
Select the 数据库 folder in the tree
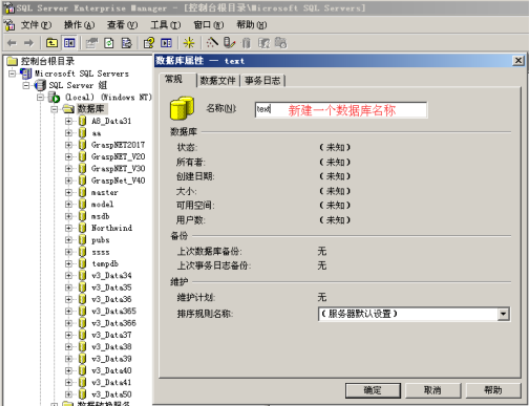click(91, 109)
